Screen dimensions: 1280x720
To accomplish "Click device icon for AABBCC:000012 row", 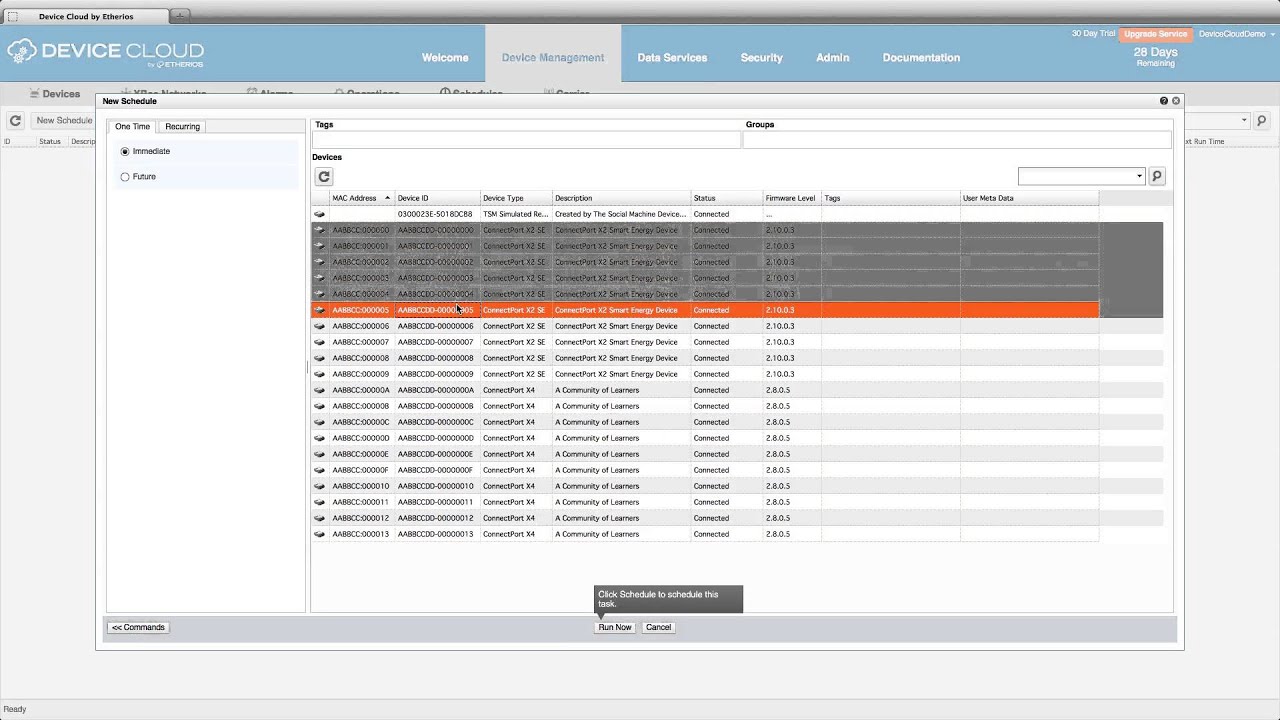I will click(320, 518).
